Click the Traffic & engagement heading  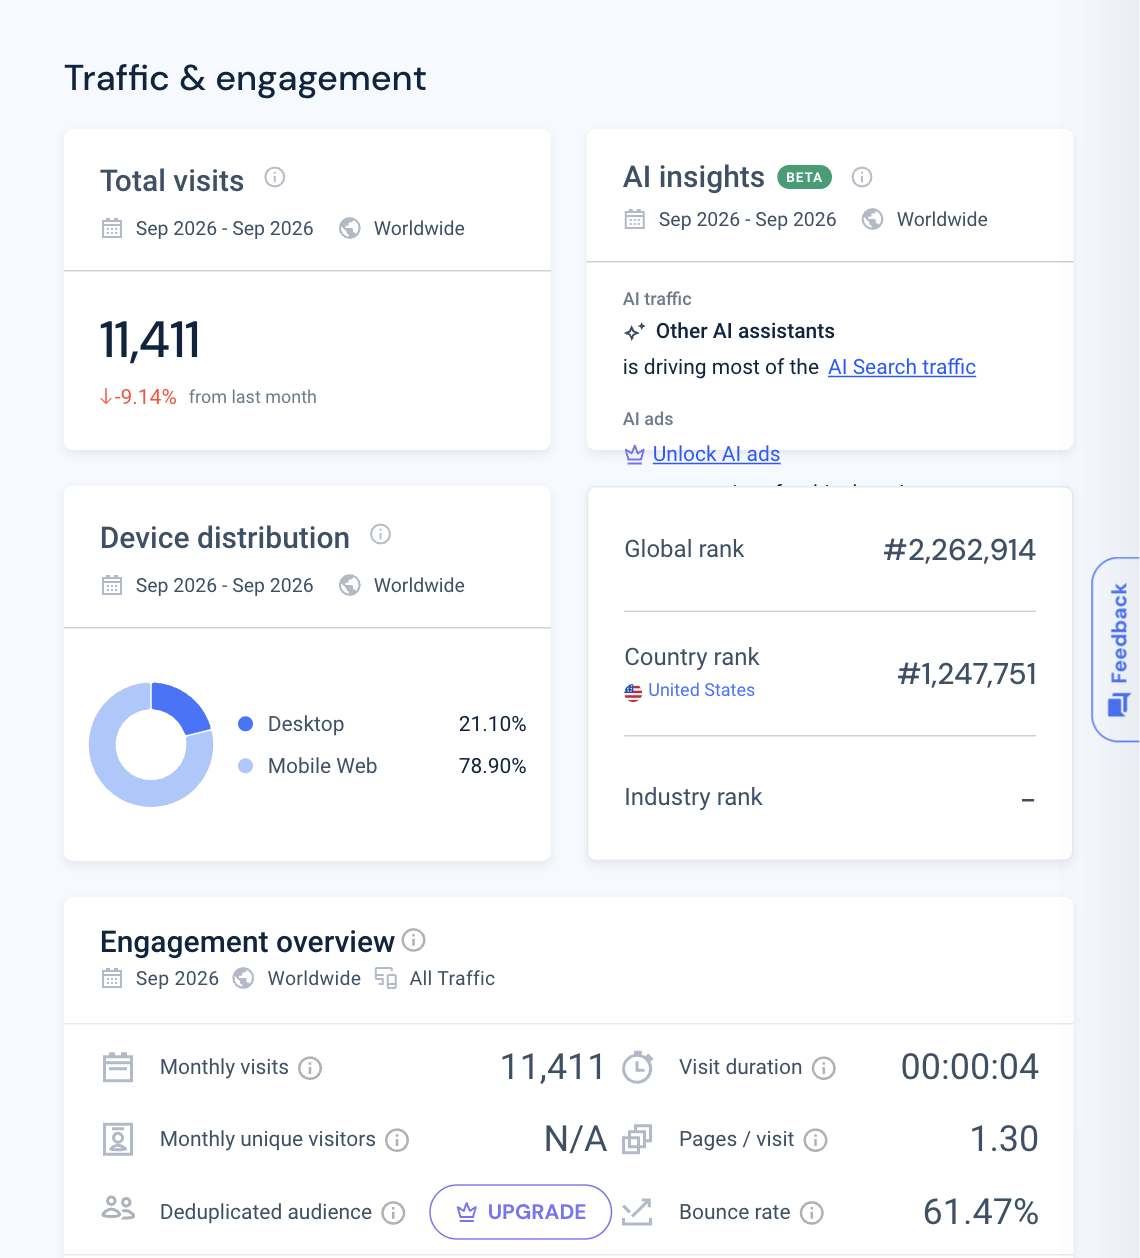(245, 78)
